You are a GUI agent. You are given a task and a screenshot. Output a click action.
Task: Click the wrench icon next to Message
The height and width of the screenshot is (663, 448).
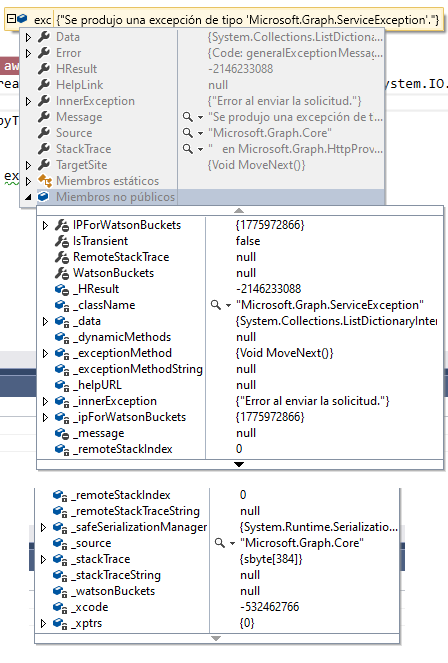point(44,117)
